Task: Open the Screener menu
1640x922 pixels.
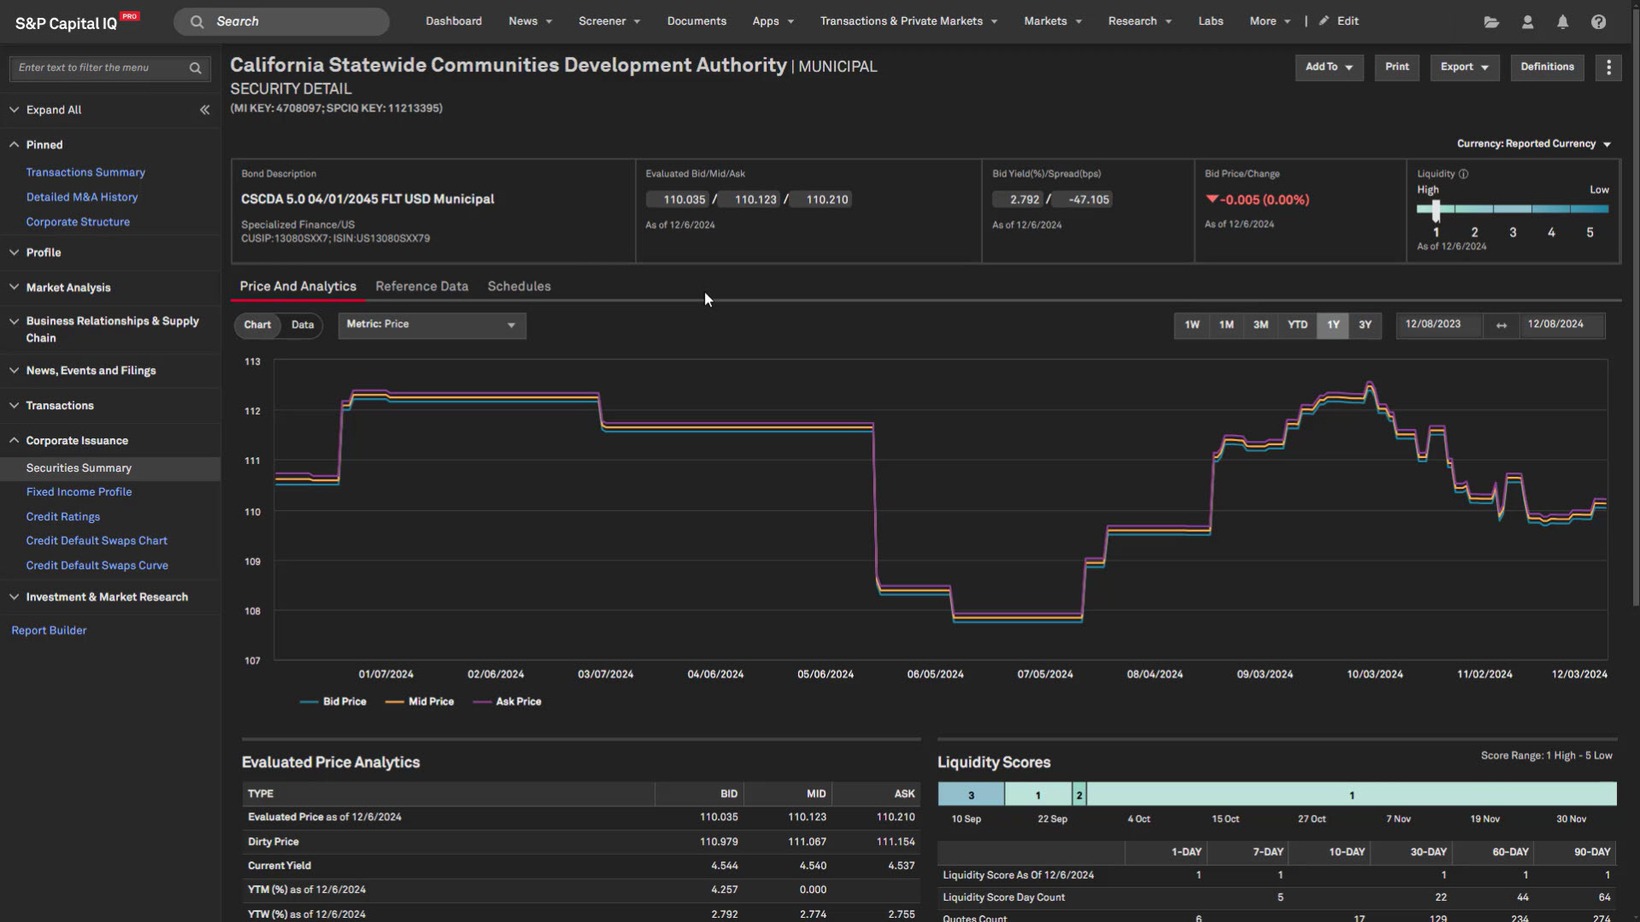Action: pos(609,21)
